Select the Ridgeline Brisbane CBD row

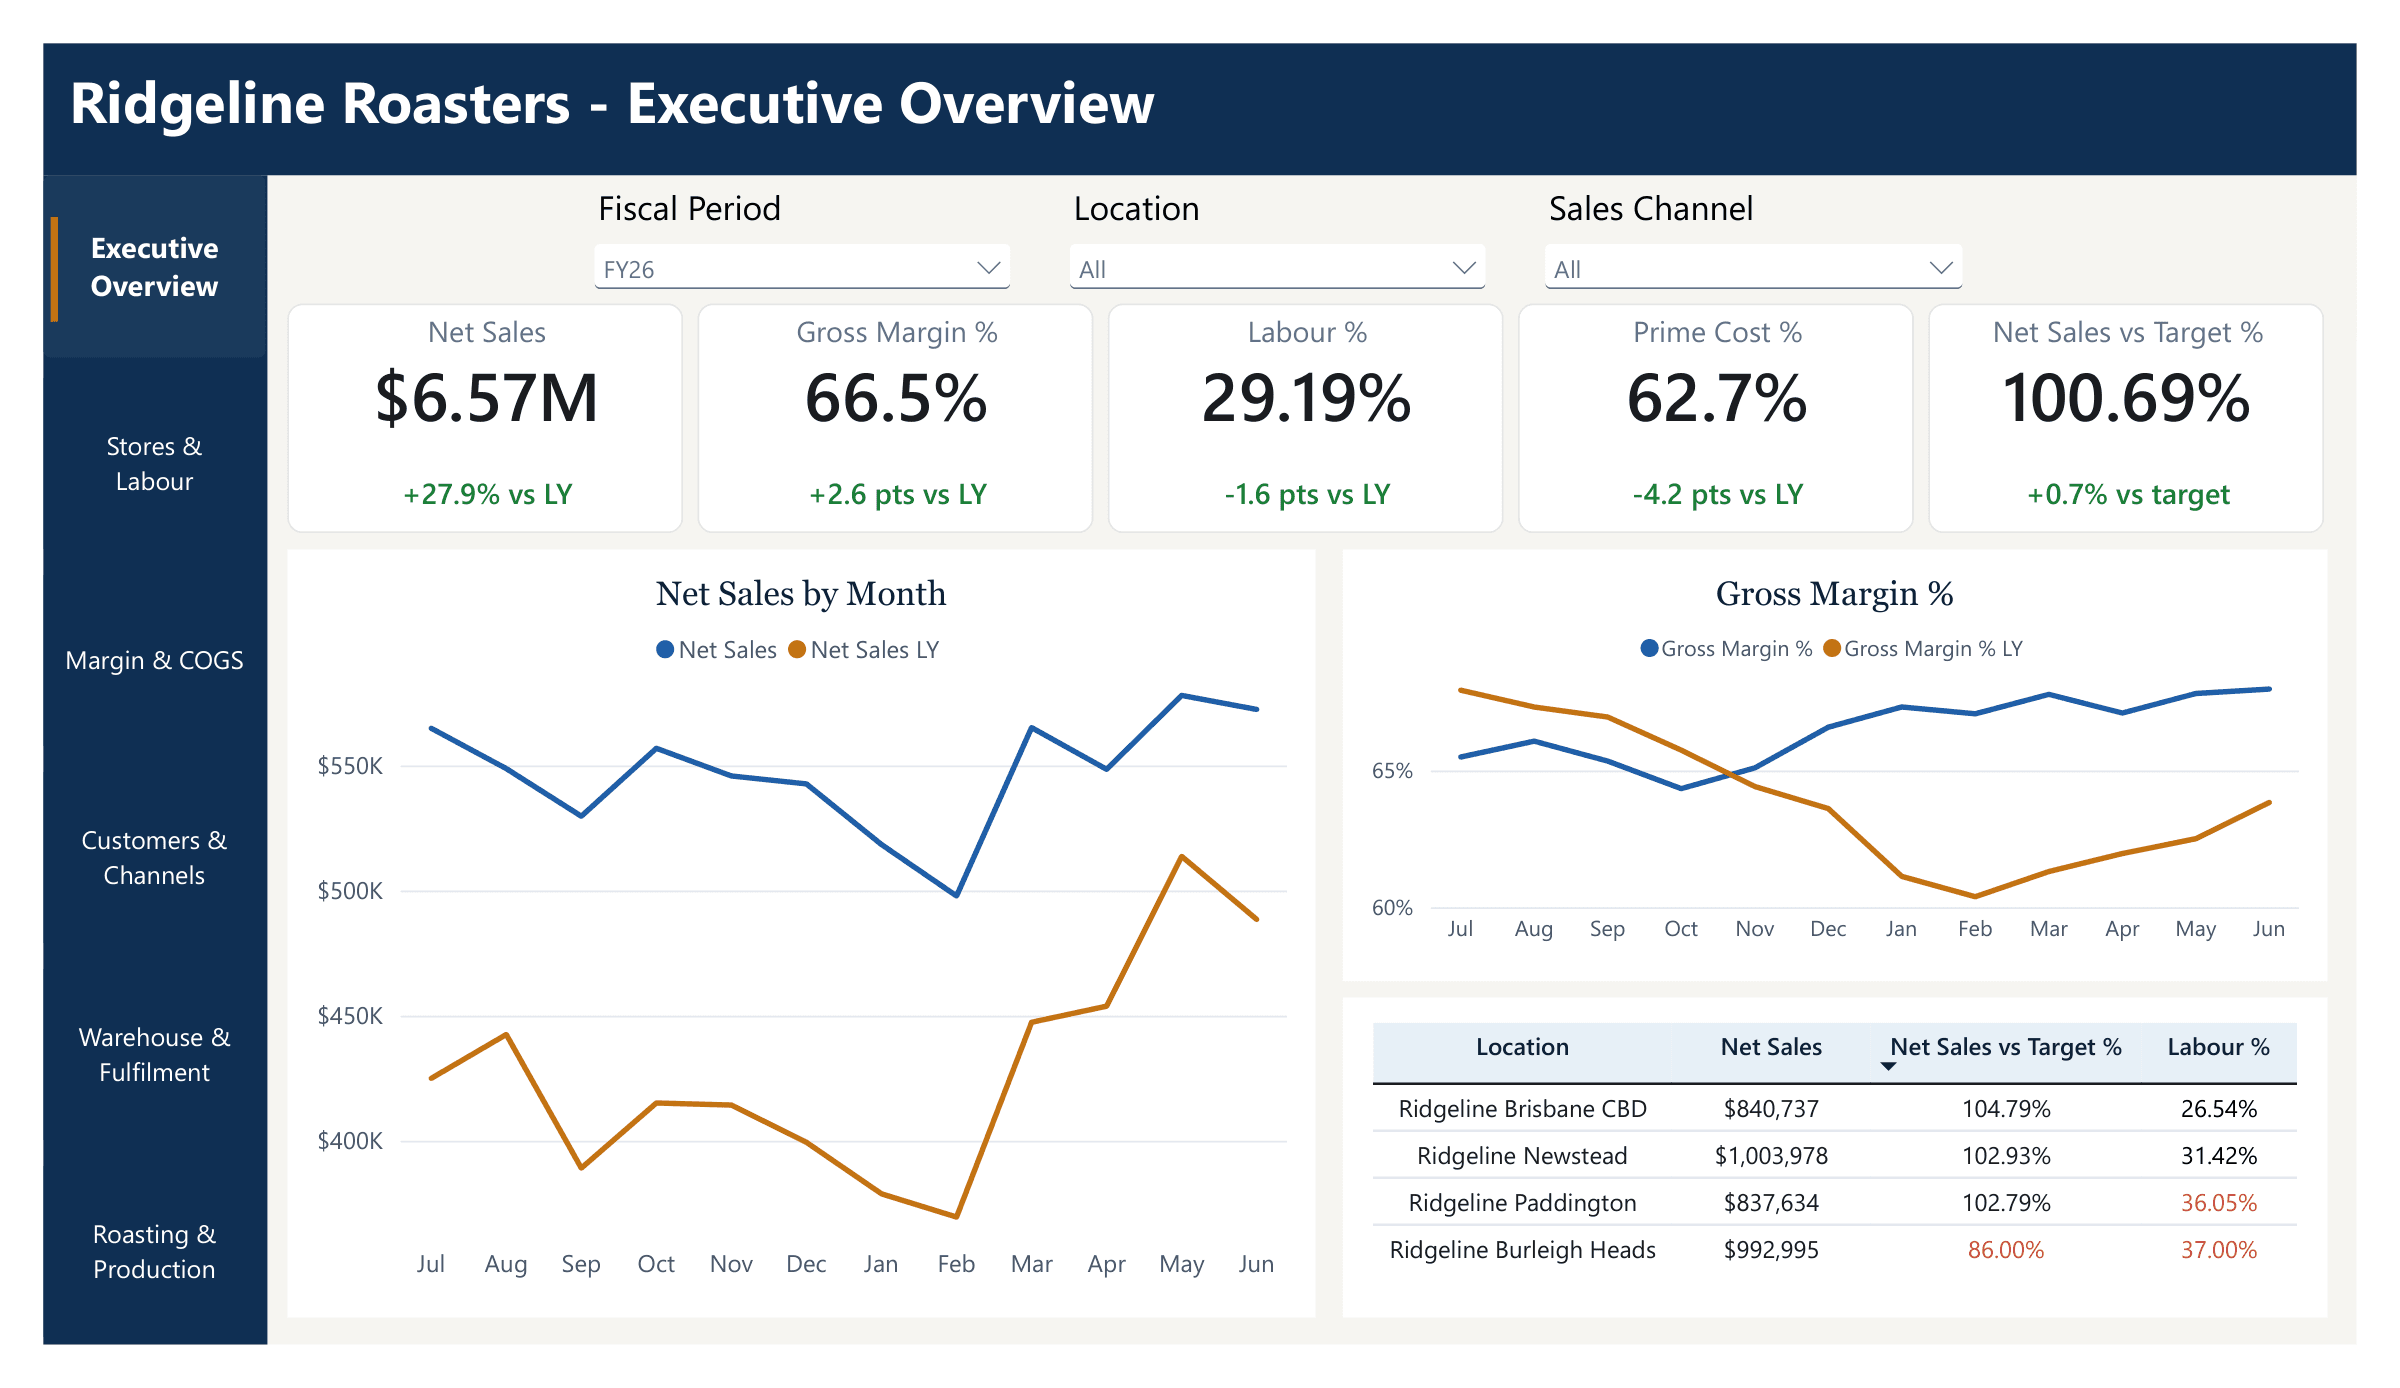coord(1835,1109)
